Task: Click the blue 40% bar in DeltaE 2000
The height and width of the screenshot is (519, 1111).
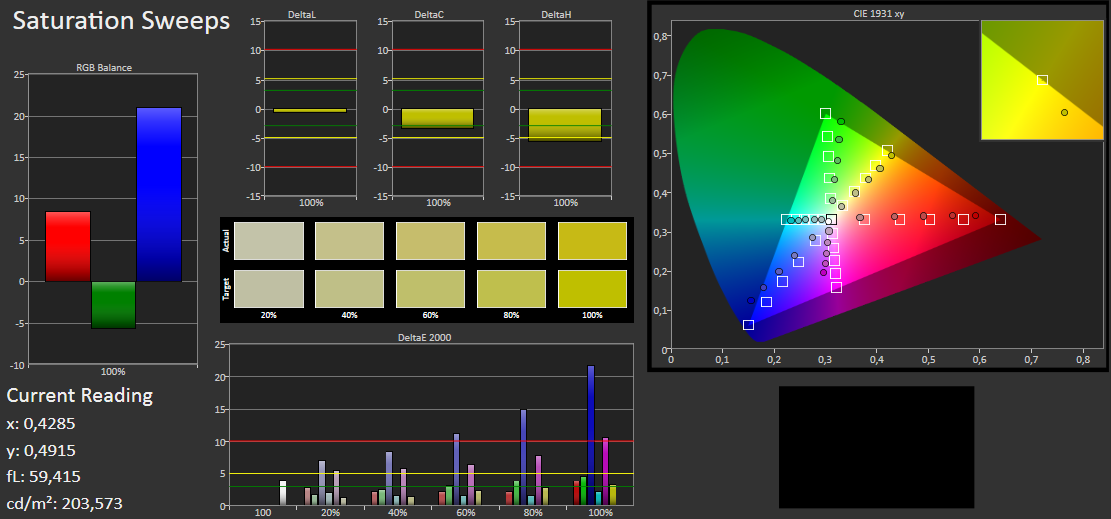Action: (389, 478)
